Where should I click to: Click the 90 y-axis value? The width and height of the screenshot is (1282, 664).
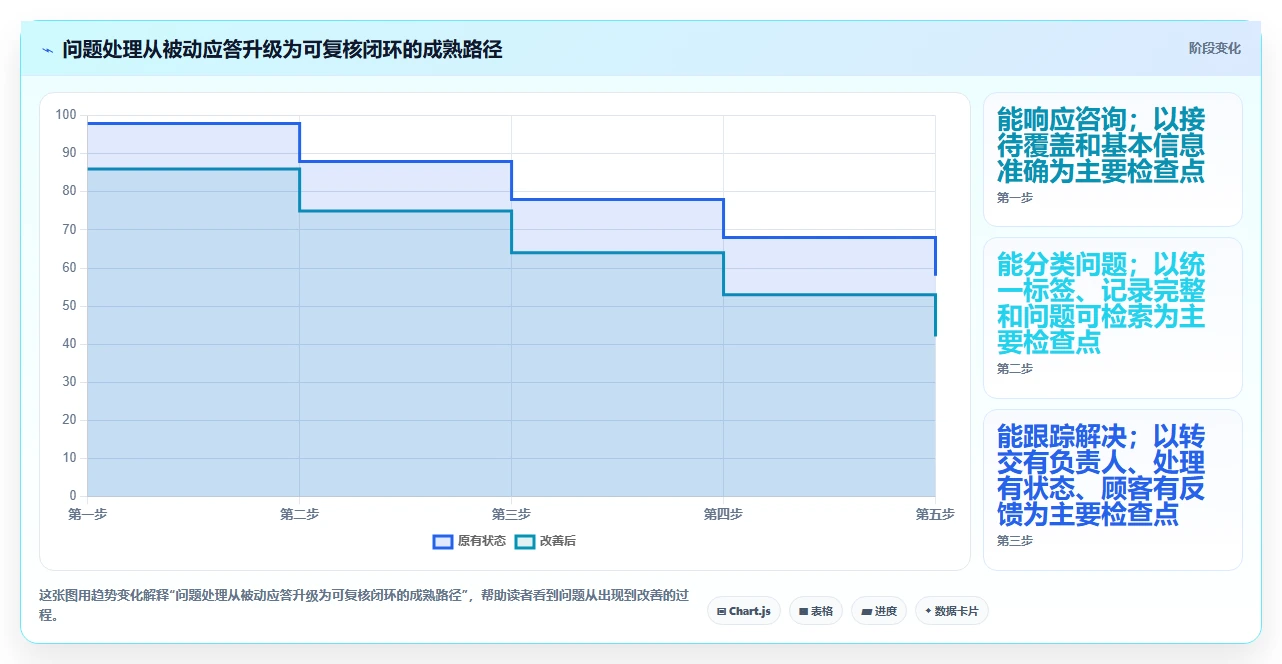69,153
